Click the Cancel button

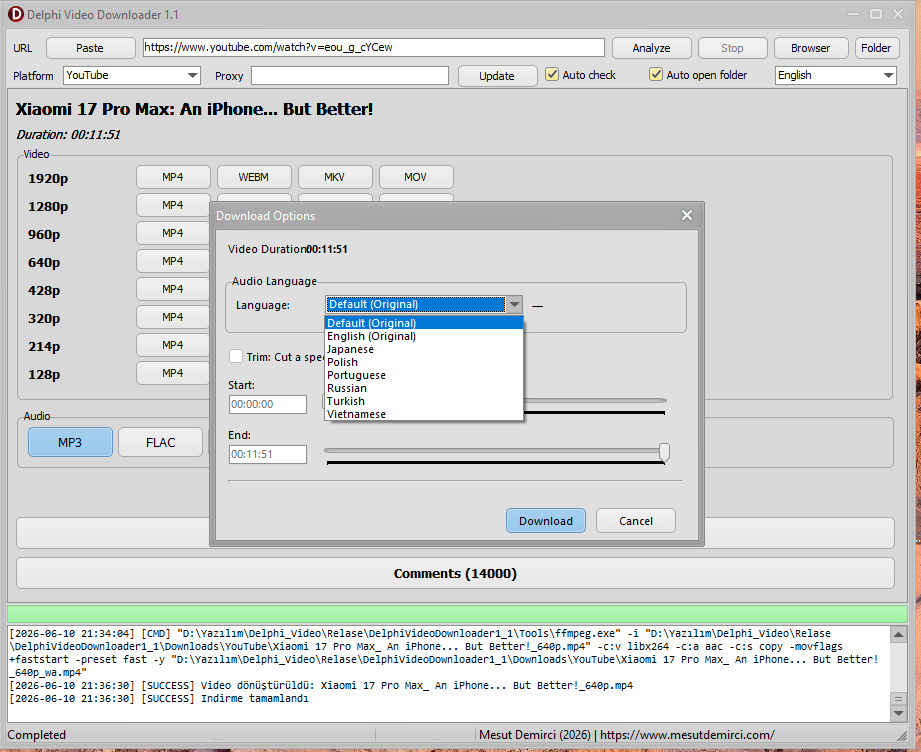click(x=636, y=521)
